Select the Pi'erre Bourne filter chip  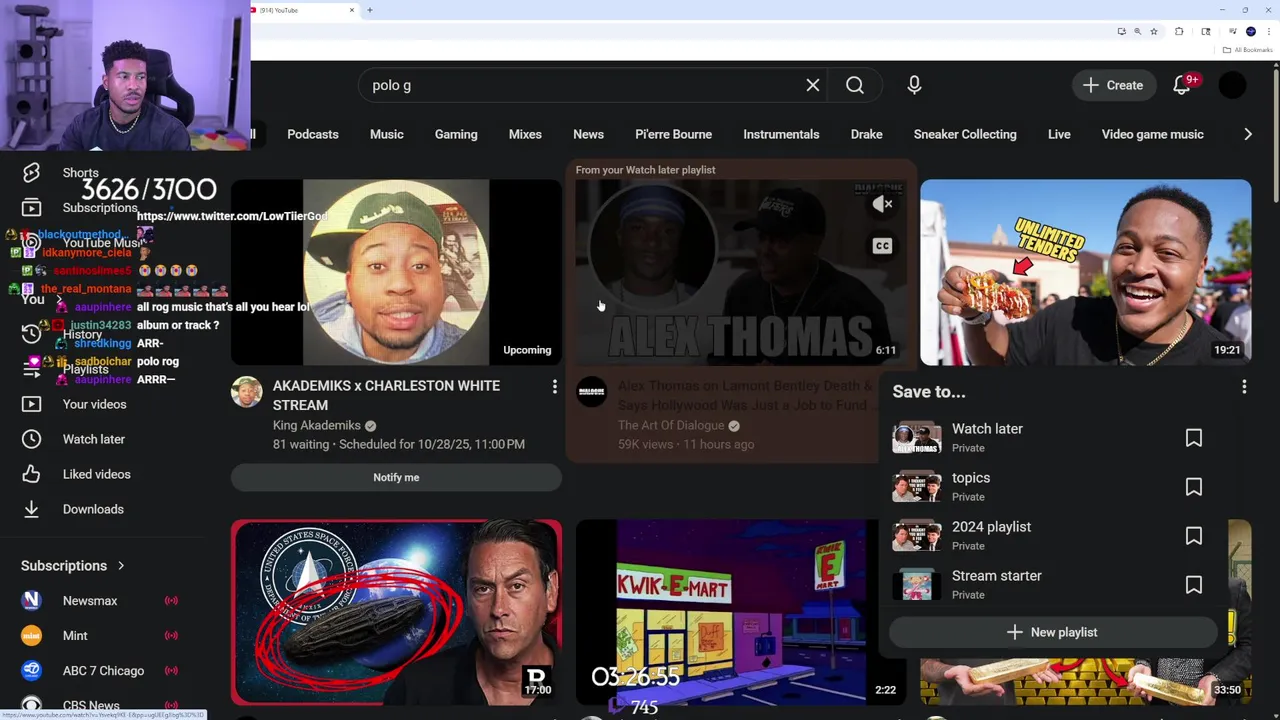click(674, 134)
